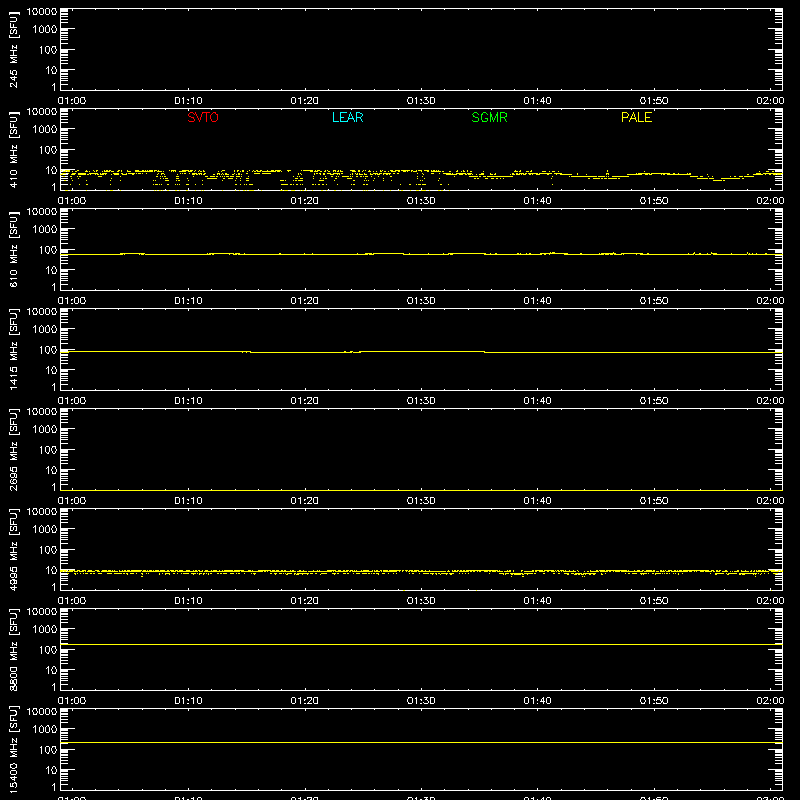Click the 01:20 label under the 610 MHz plot
The image size is (800, 800).
pyautogui.click(x=305, y=301)
